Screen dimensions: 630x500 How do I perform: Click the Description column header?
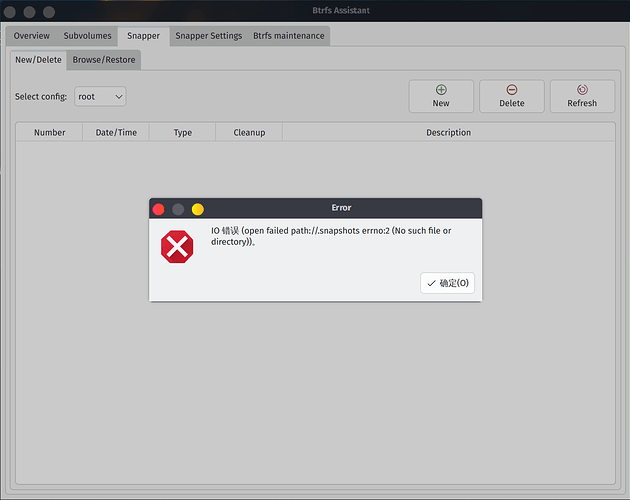click(448, 132)
